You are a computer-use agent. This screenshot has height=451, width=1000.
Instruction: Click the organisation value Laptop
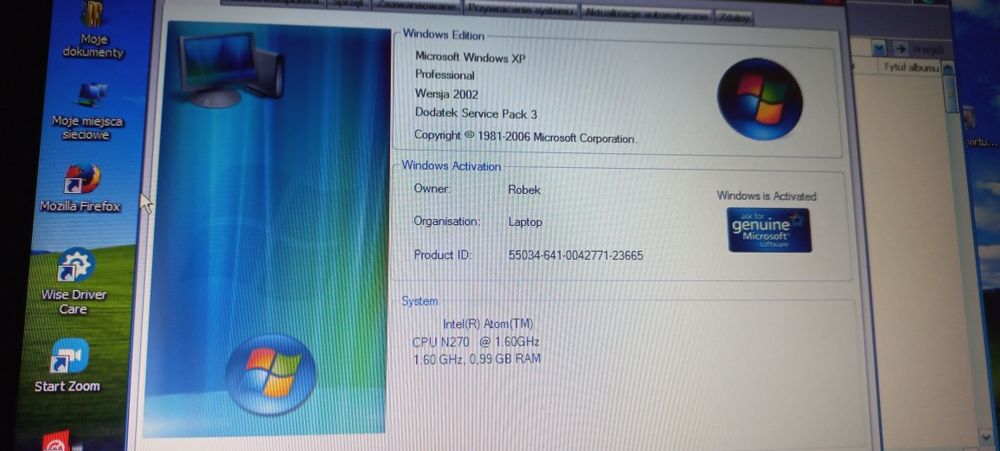(x=525, y=222)
